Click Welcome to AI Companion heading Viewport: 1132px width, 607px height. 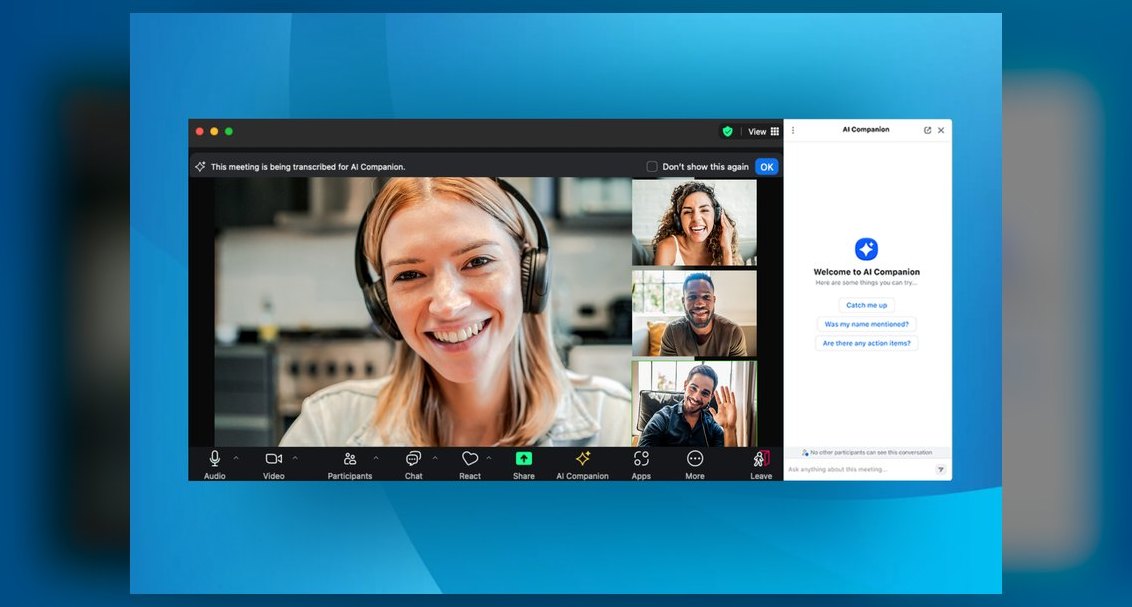coord(866,272)
